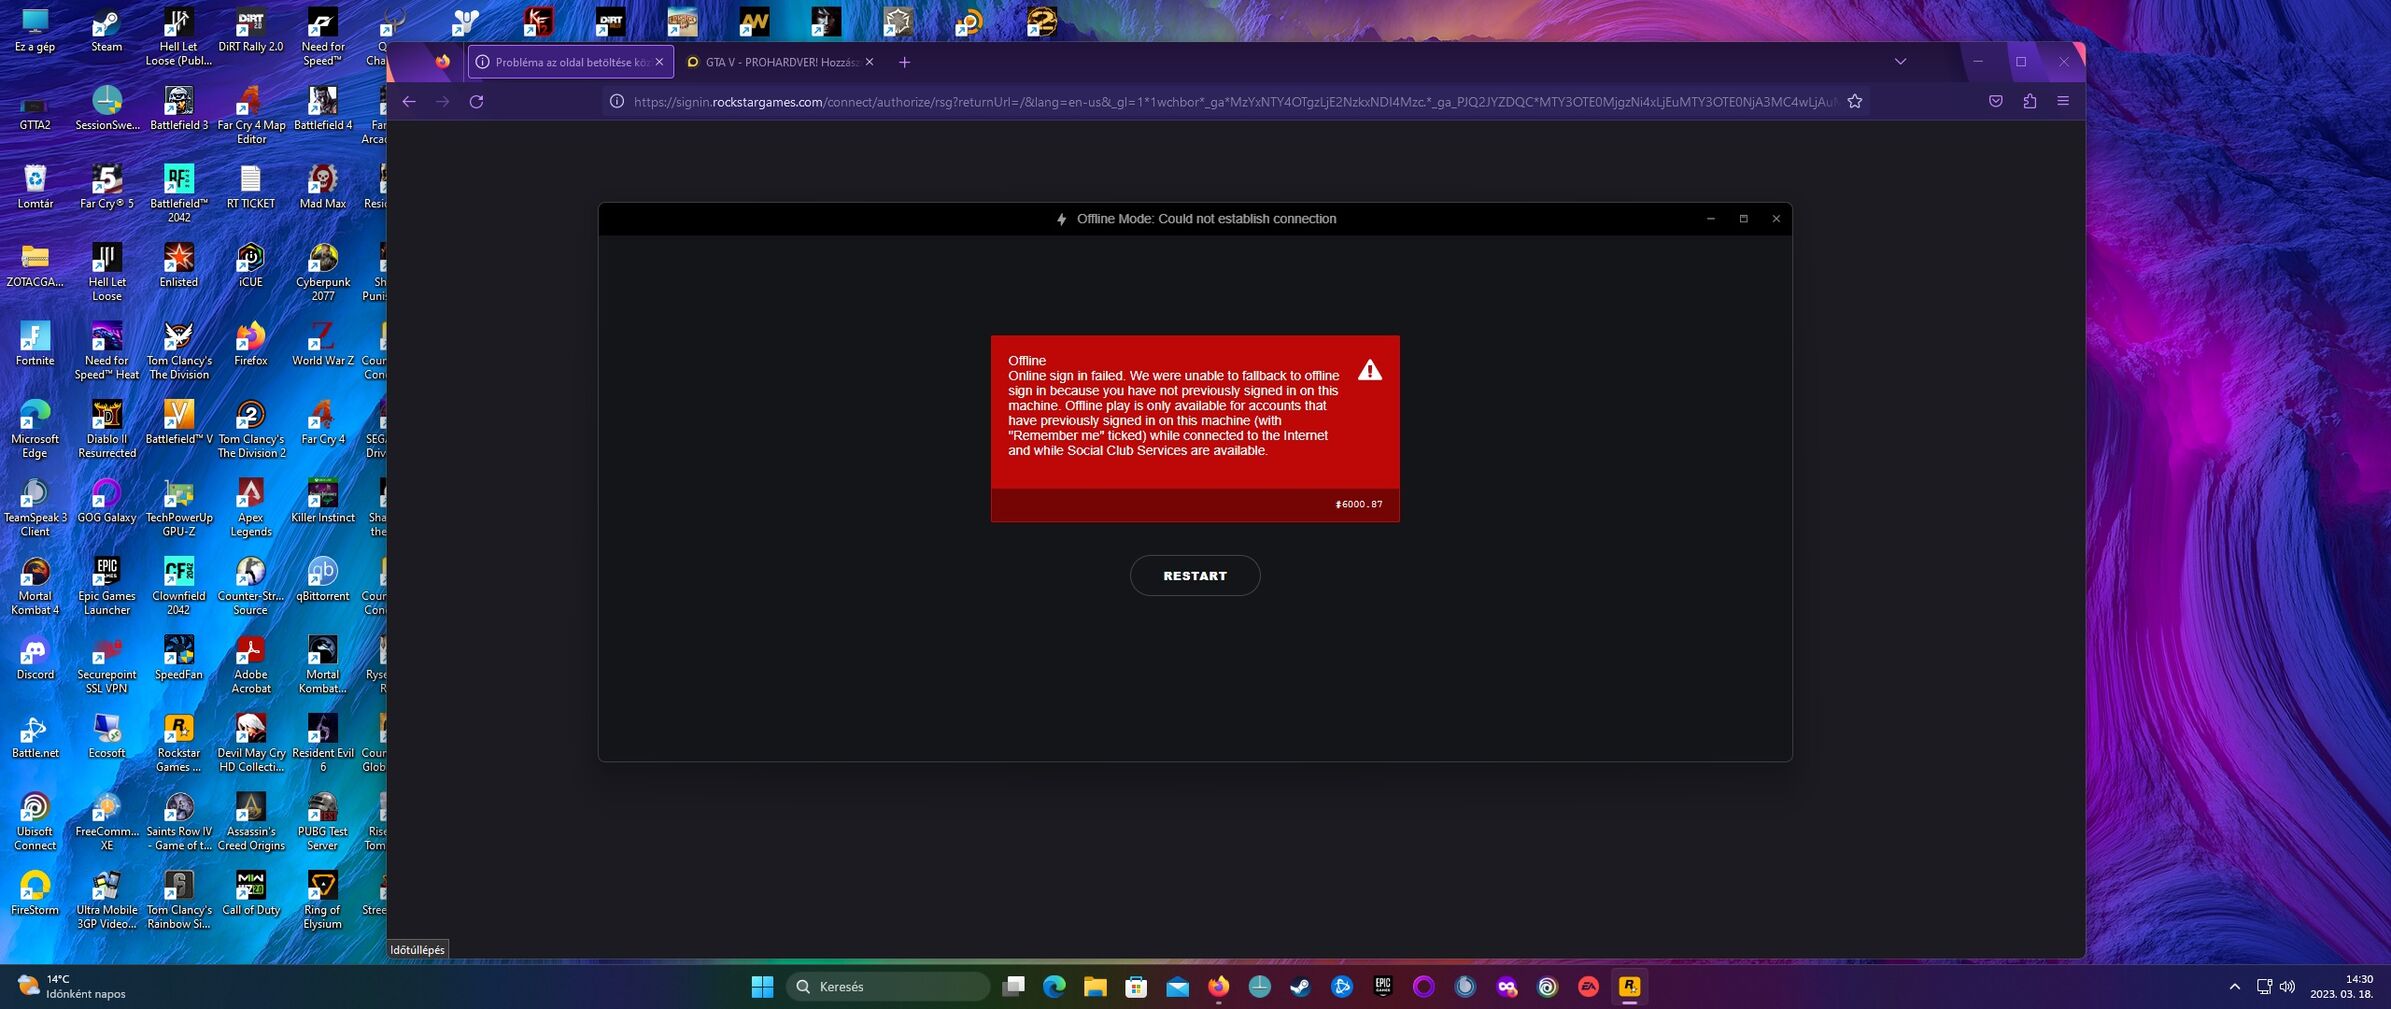Open File Explorer from the taskbar
2391x1009 pixels.
click(1095, 987)
